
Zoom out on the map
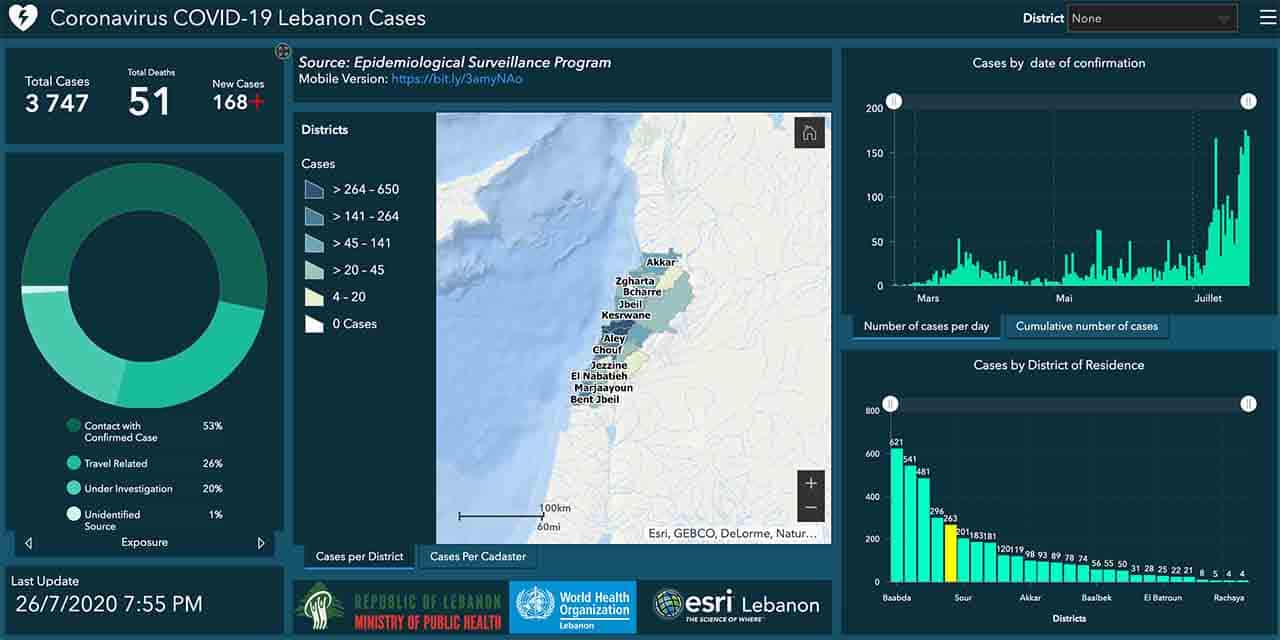click(810, 508)
